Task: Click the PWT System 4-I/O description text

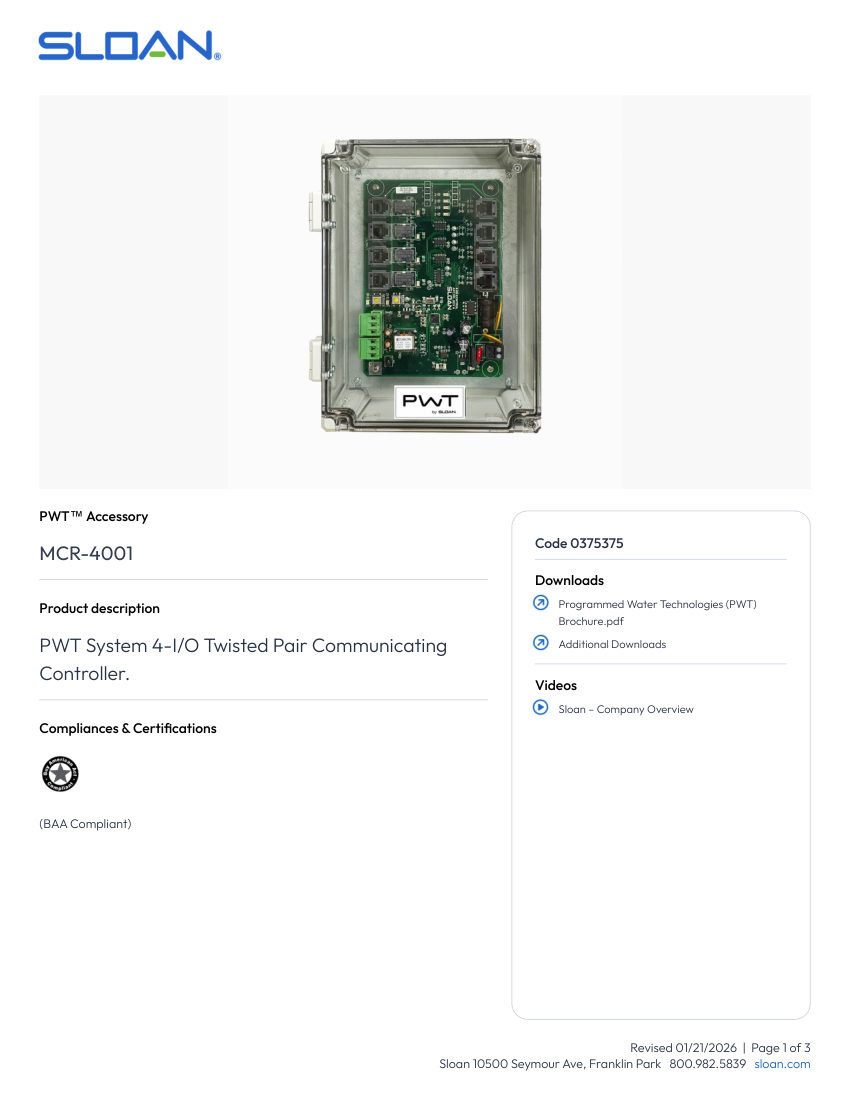Action: tap(243, 659)
